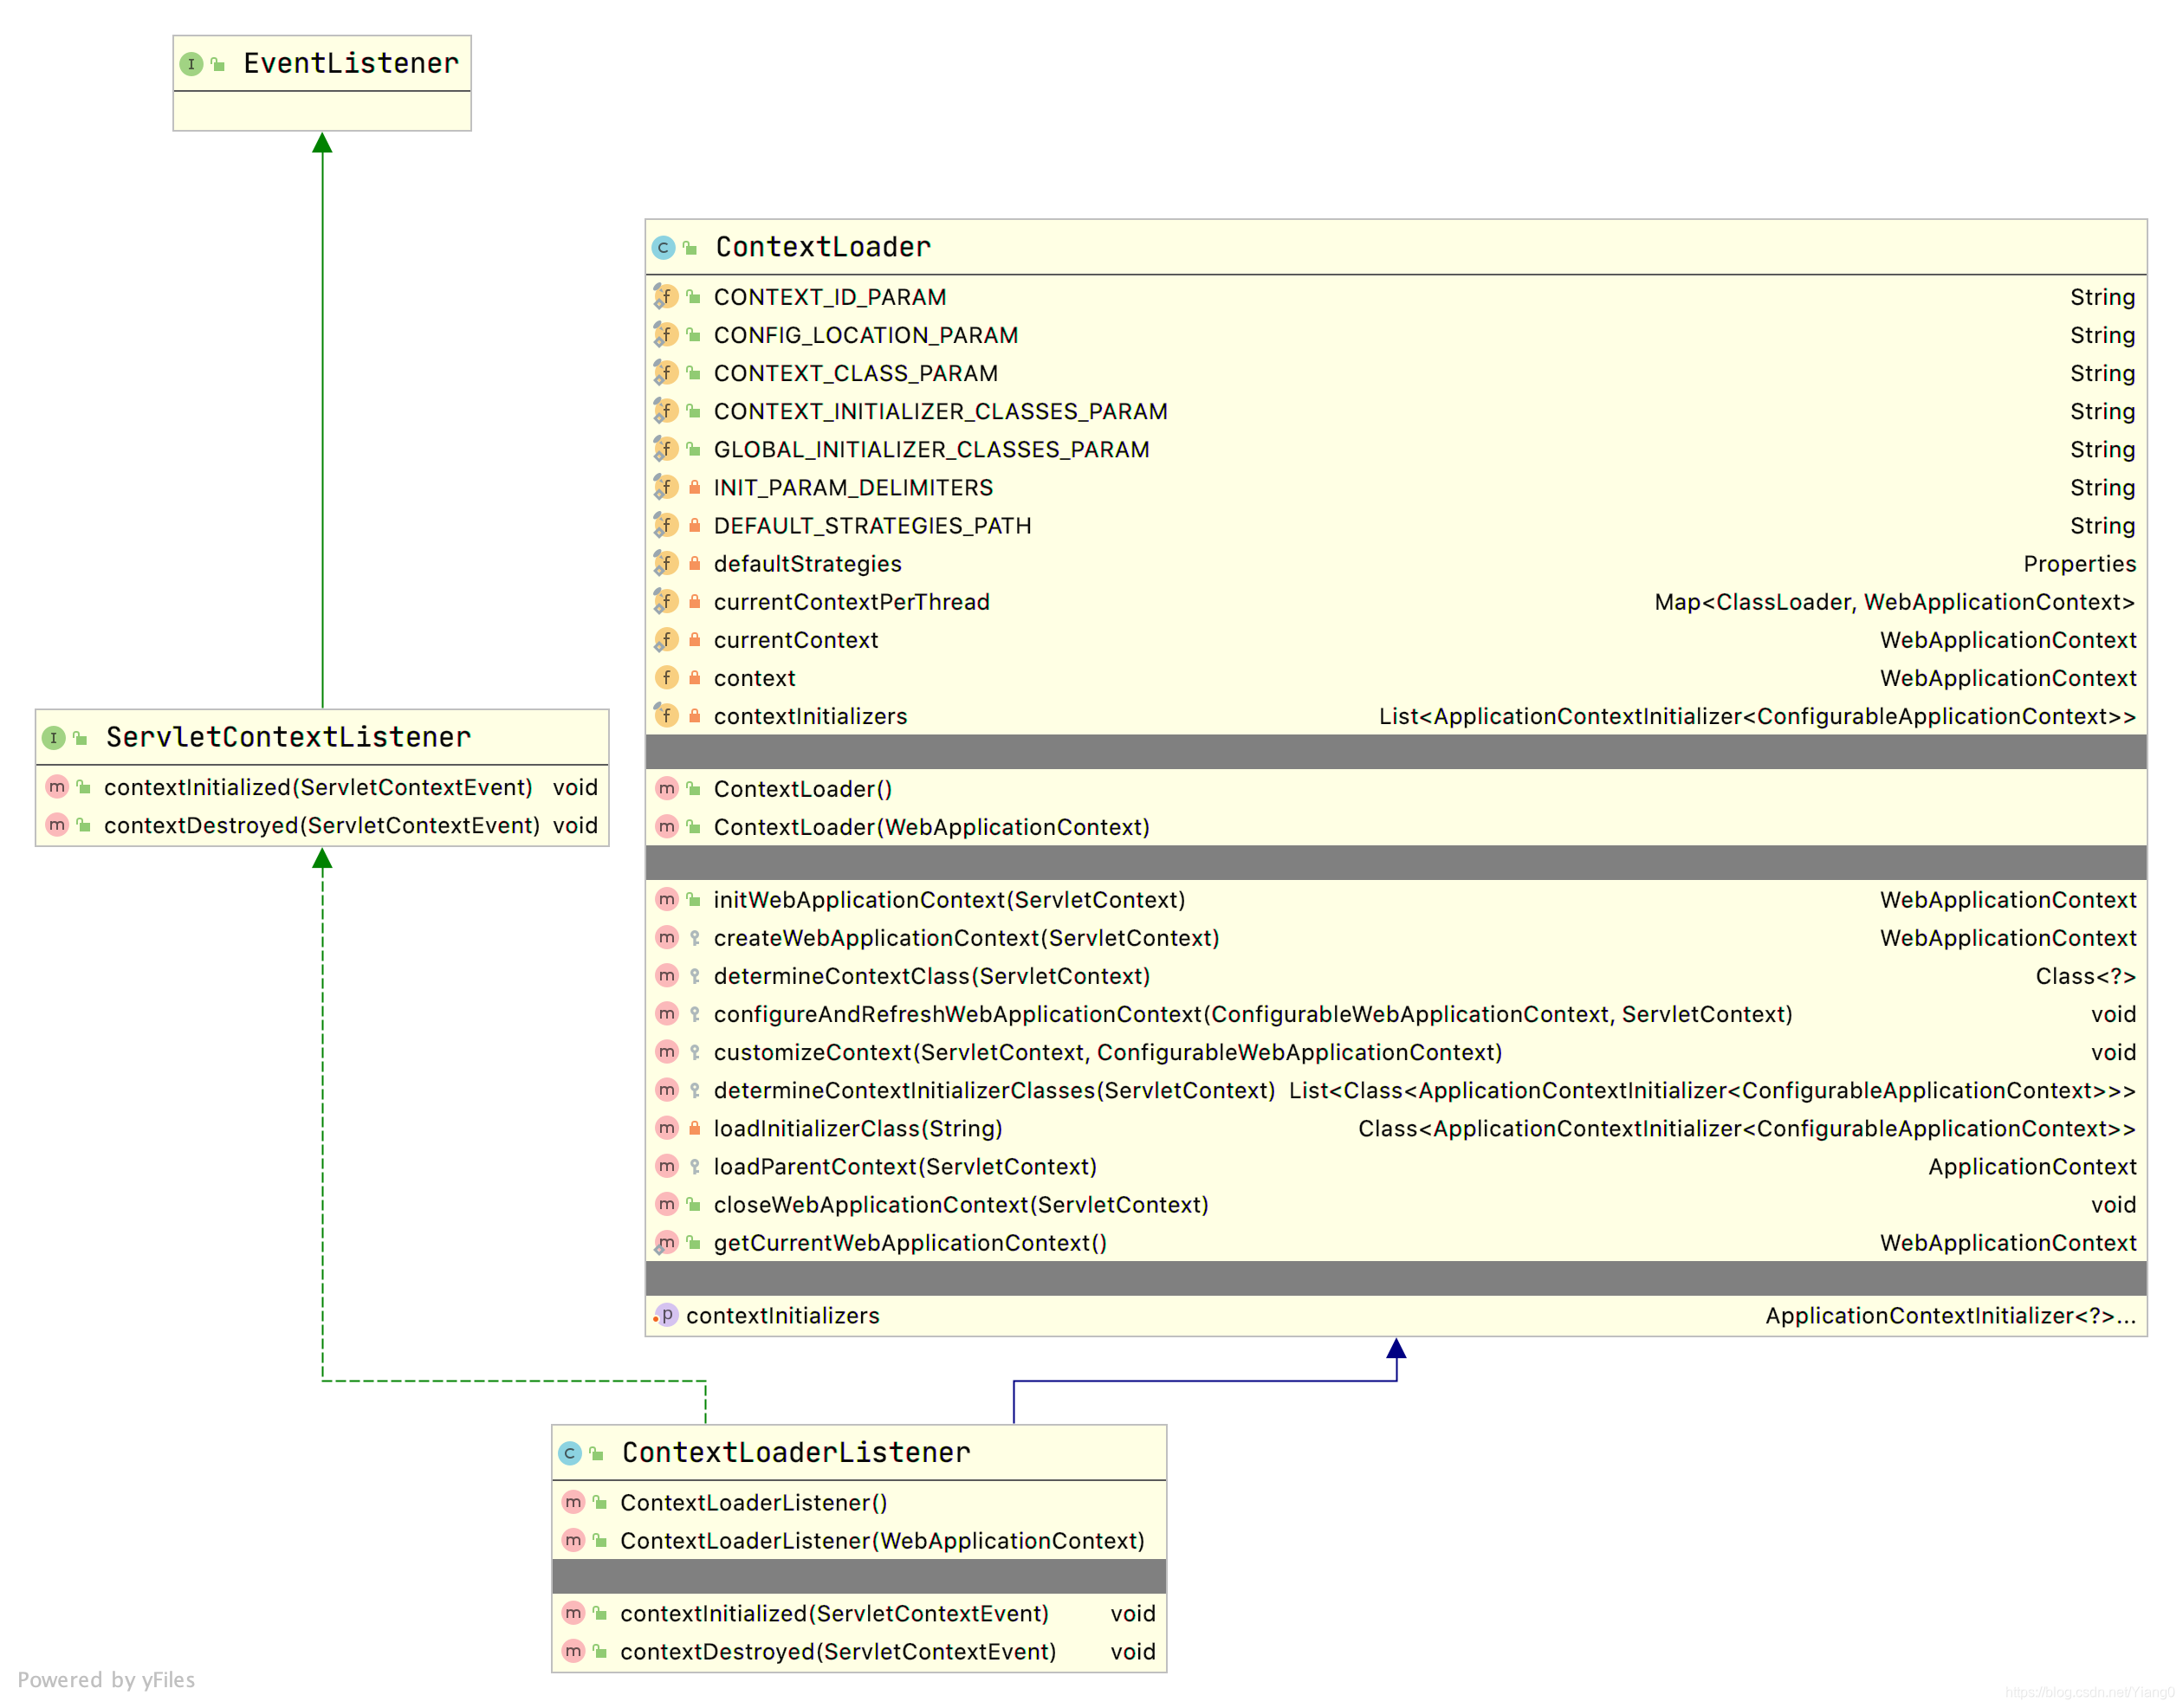
Task: Select ContextLoader(WebApplicationContext) constructor name
Action: point(931,827)
